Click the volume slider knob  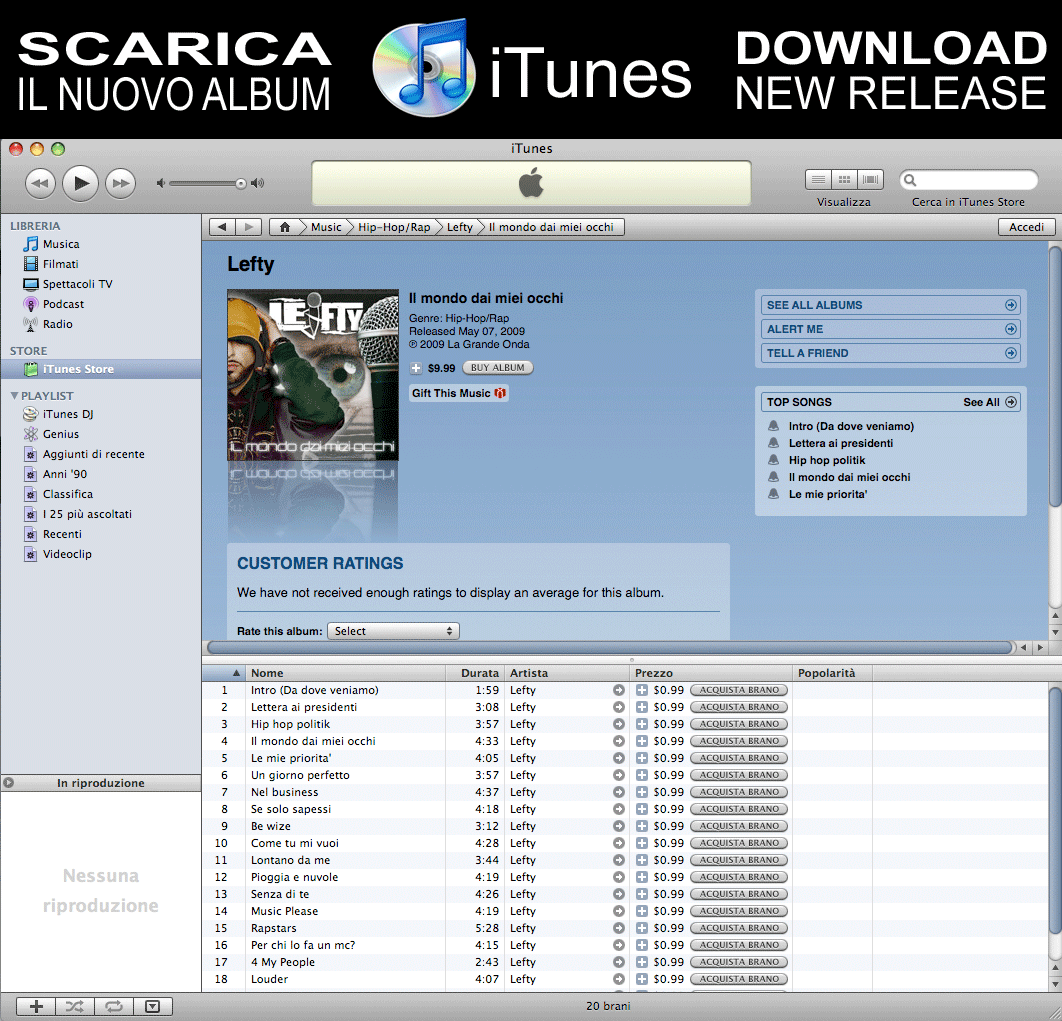pyautogui.click(x=240, y=184)
